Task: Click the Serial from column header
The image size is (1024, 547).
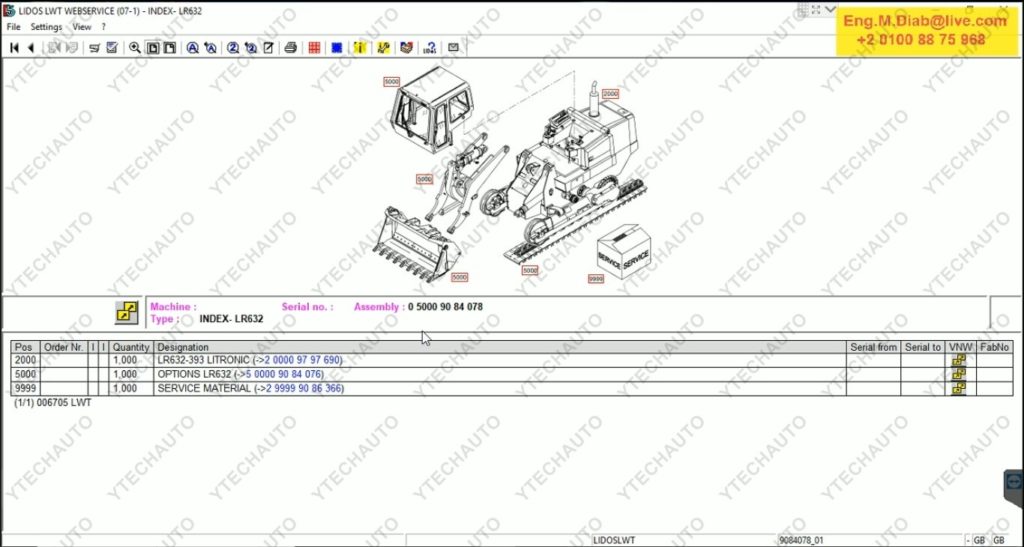Action: point(873,347)
